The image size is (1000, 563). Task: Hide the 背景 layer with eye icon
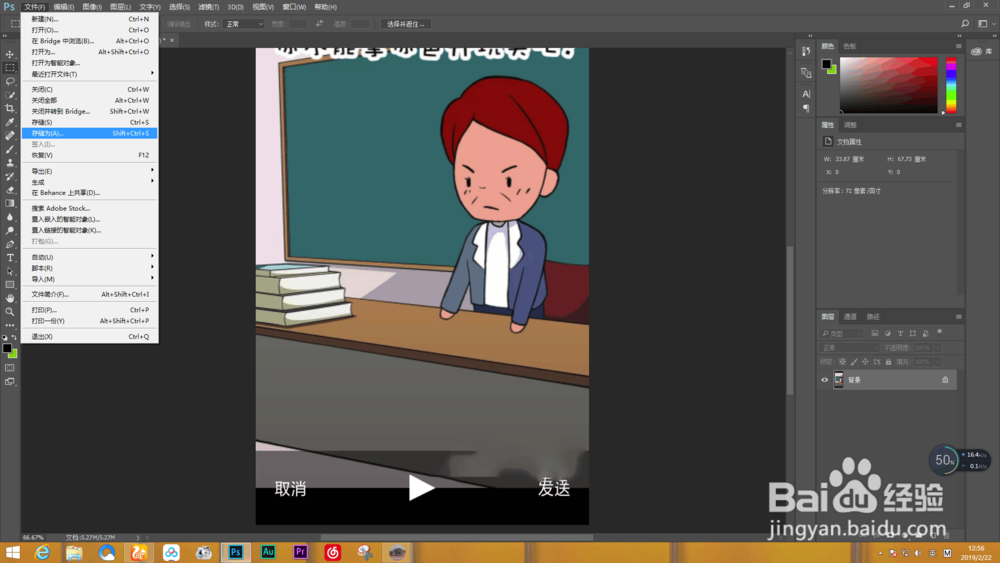[x=824, y=380]
